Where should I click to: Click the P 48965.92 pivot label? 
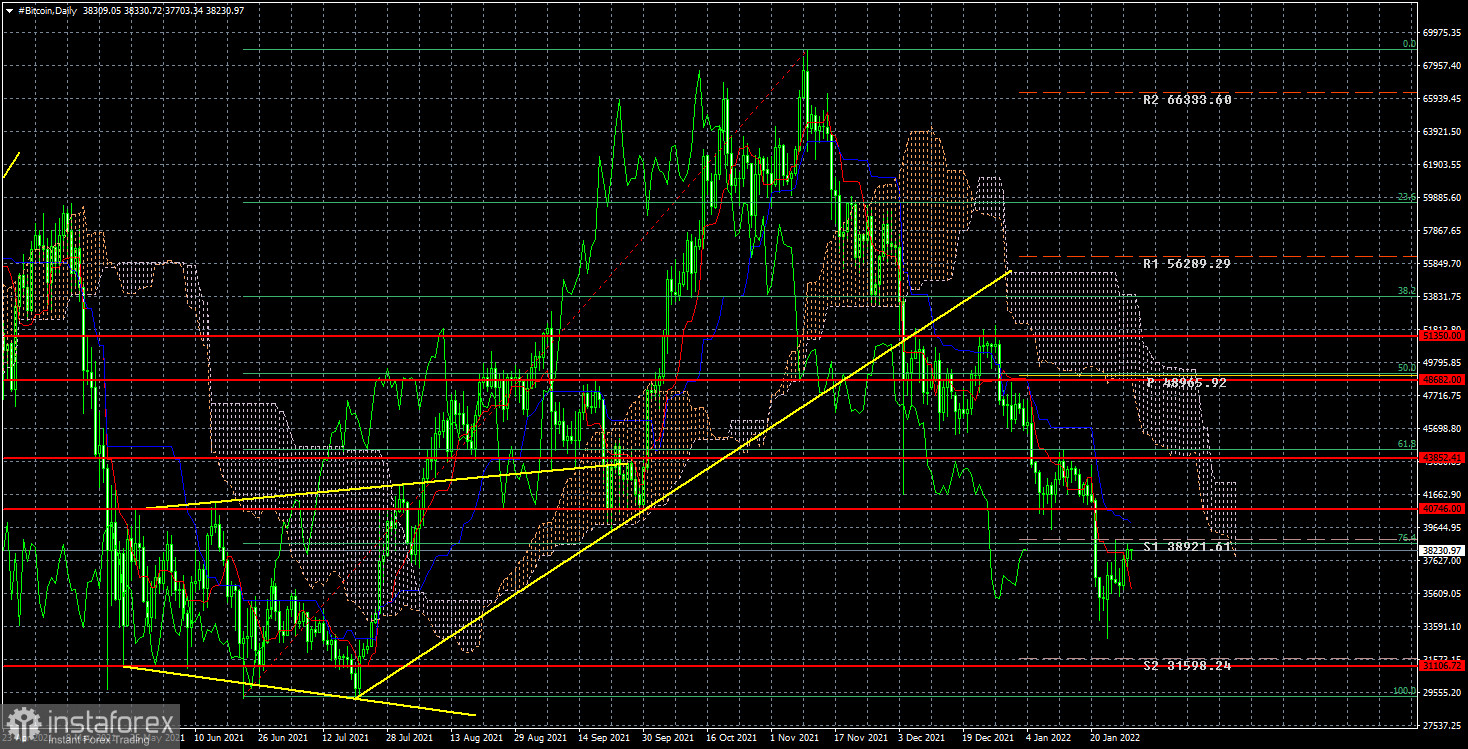[1186, 383]
